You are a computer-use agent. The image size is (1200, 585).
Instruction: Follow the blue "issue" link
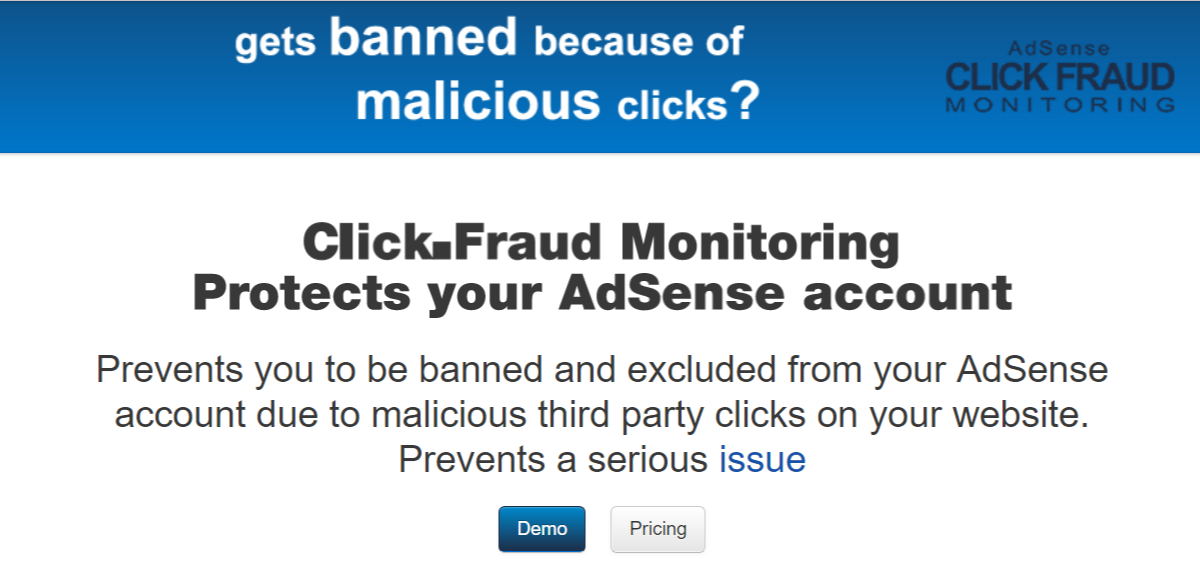click(762, 459)
